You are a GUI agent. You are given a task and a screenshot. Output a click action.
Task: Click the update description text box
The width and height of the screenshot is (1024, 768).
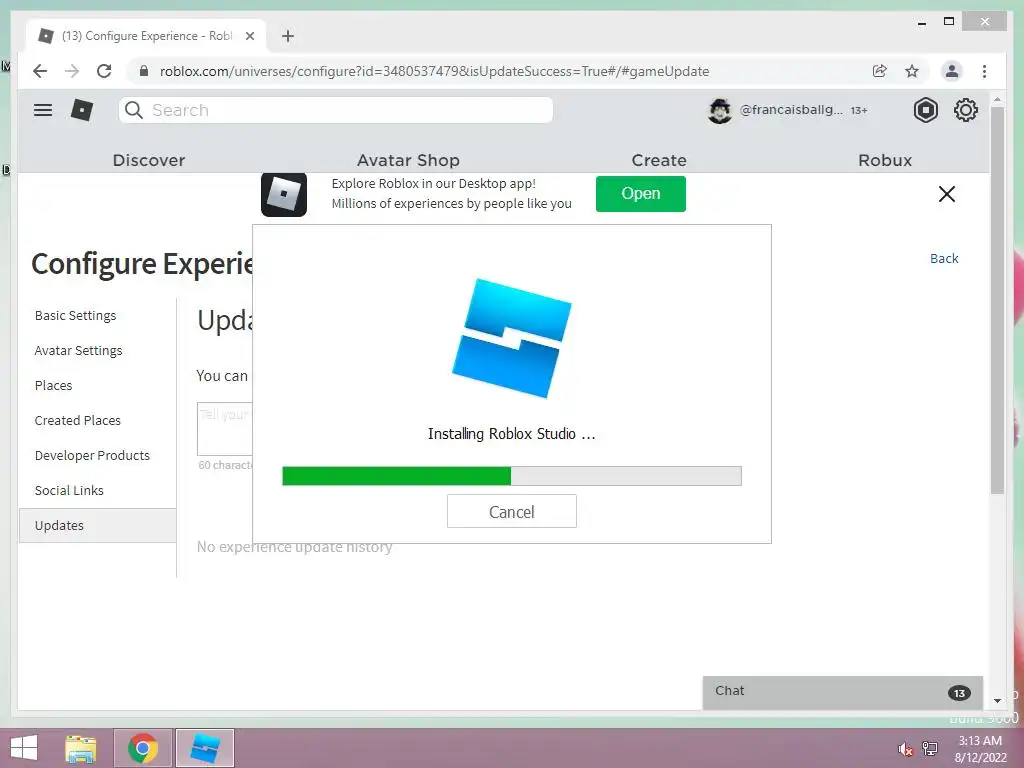point(225,429)
